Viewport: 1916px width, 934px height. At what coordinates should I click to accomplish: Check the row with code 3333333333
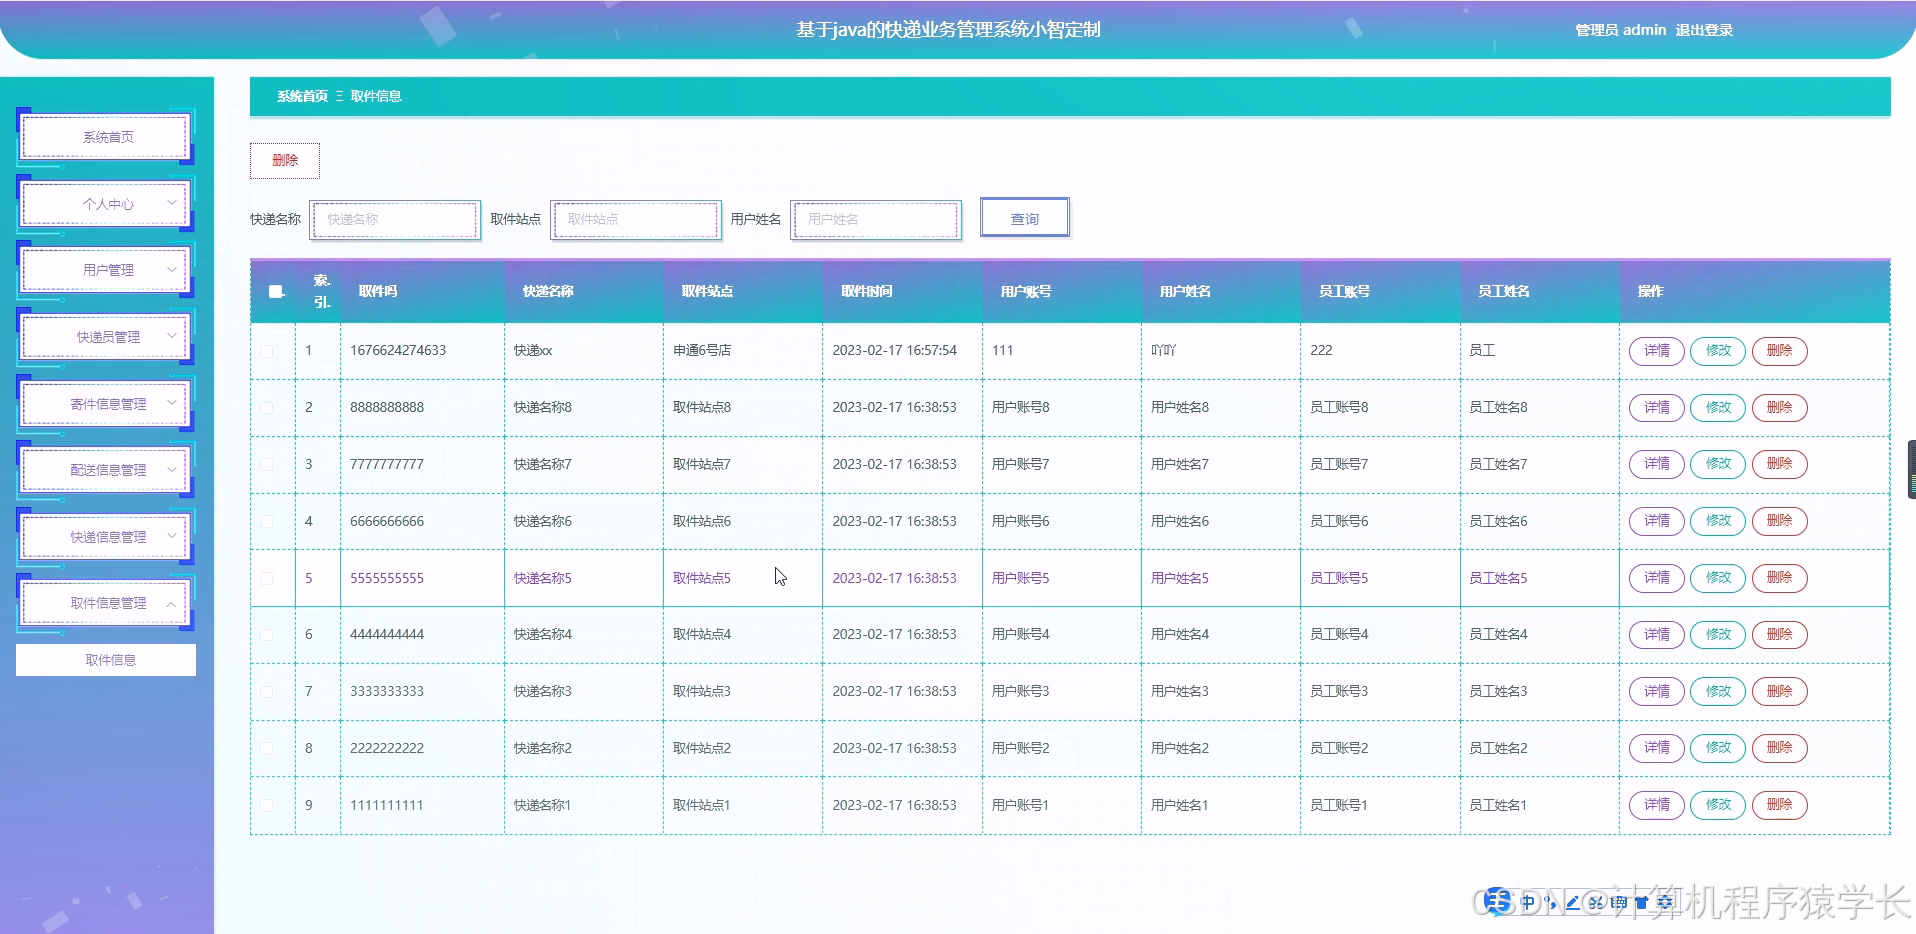(267, 692)
